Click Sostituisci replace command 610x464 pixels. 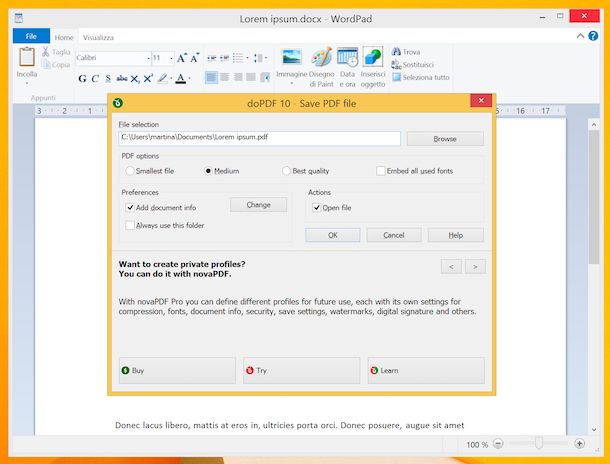tap(413, 65)
